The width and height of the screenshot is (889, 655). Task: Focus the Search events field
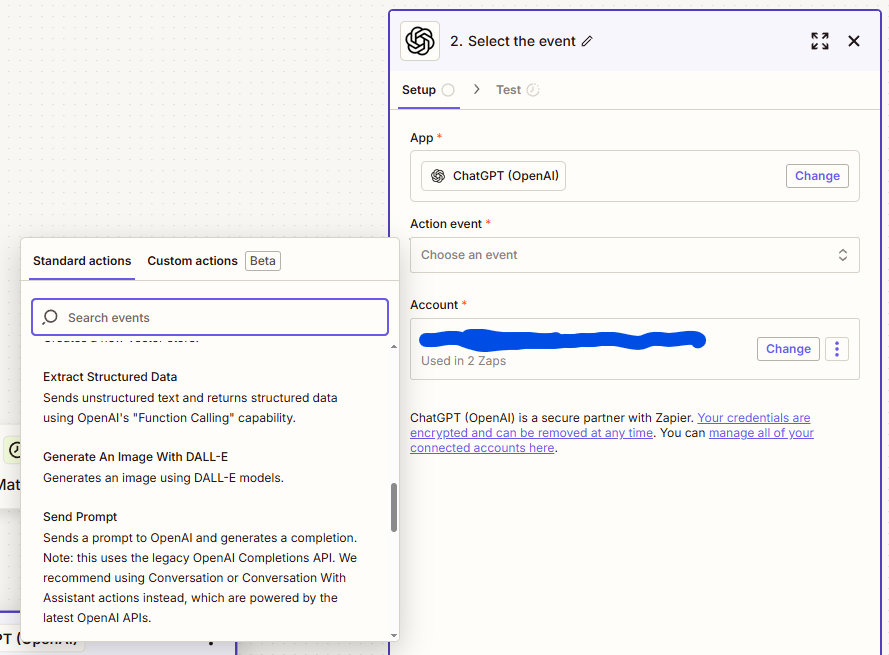pyautogui.click(x=210, y=317)
